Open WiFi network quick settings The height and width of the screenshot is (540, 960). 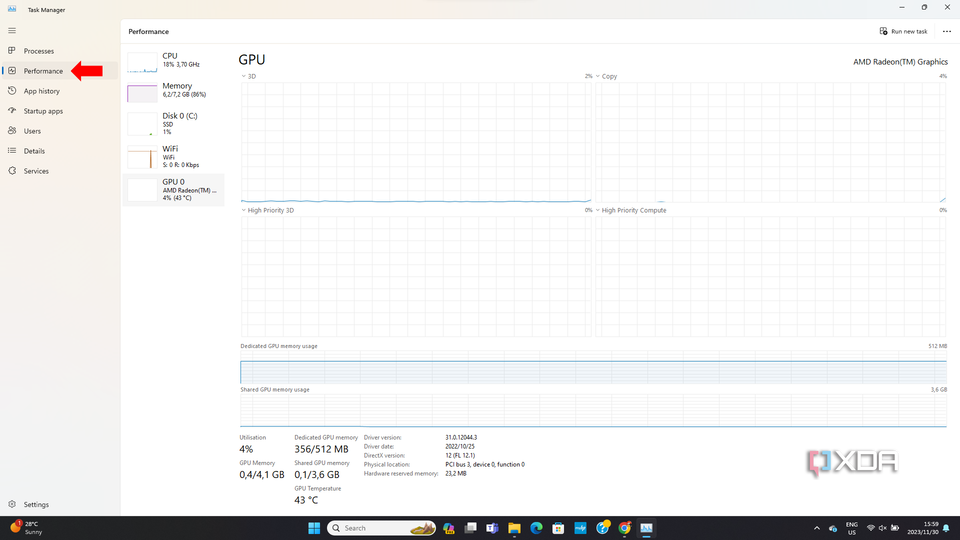coord(871,528)
